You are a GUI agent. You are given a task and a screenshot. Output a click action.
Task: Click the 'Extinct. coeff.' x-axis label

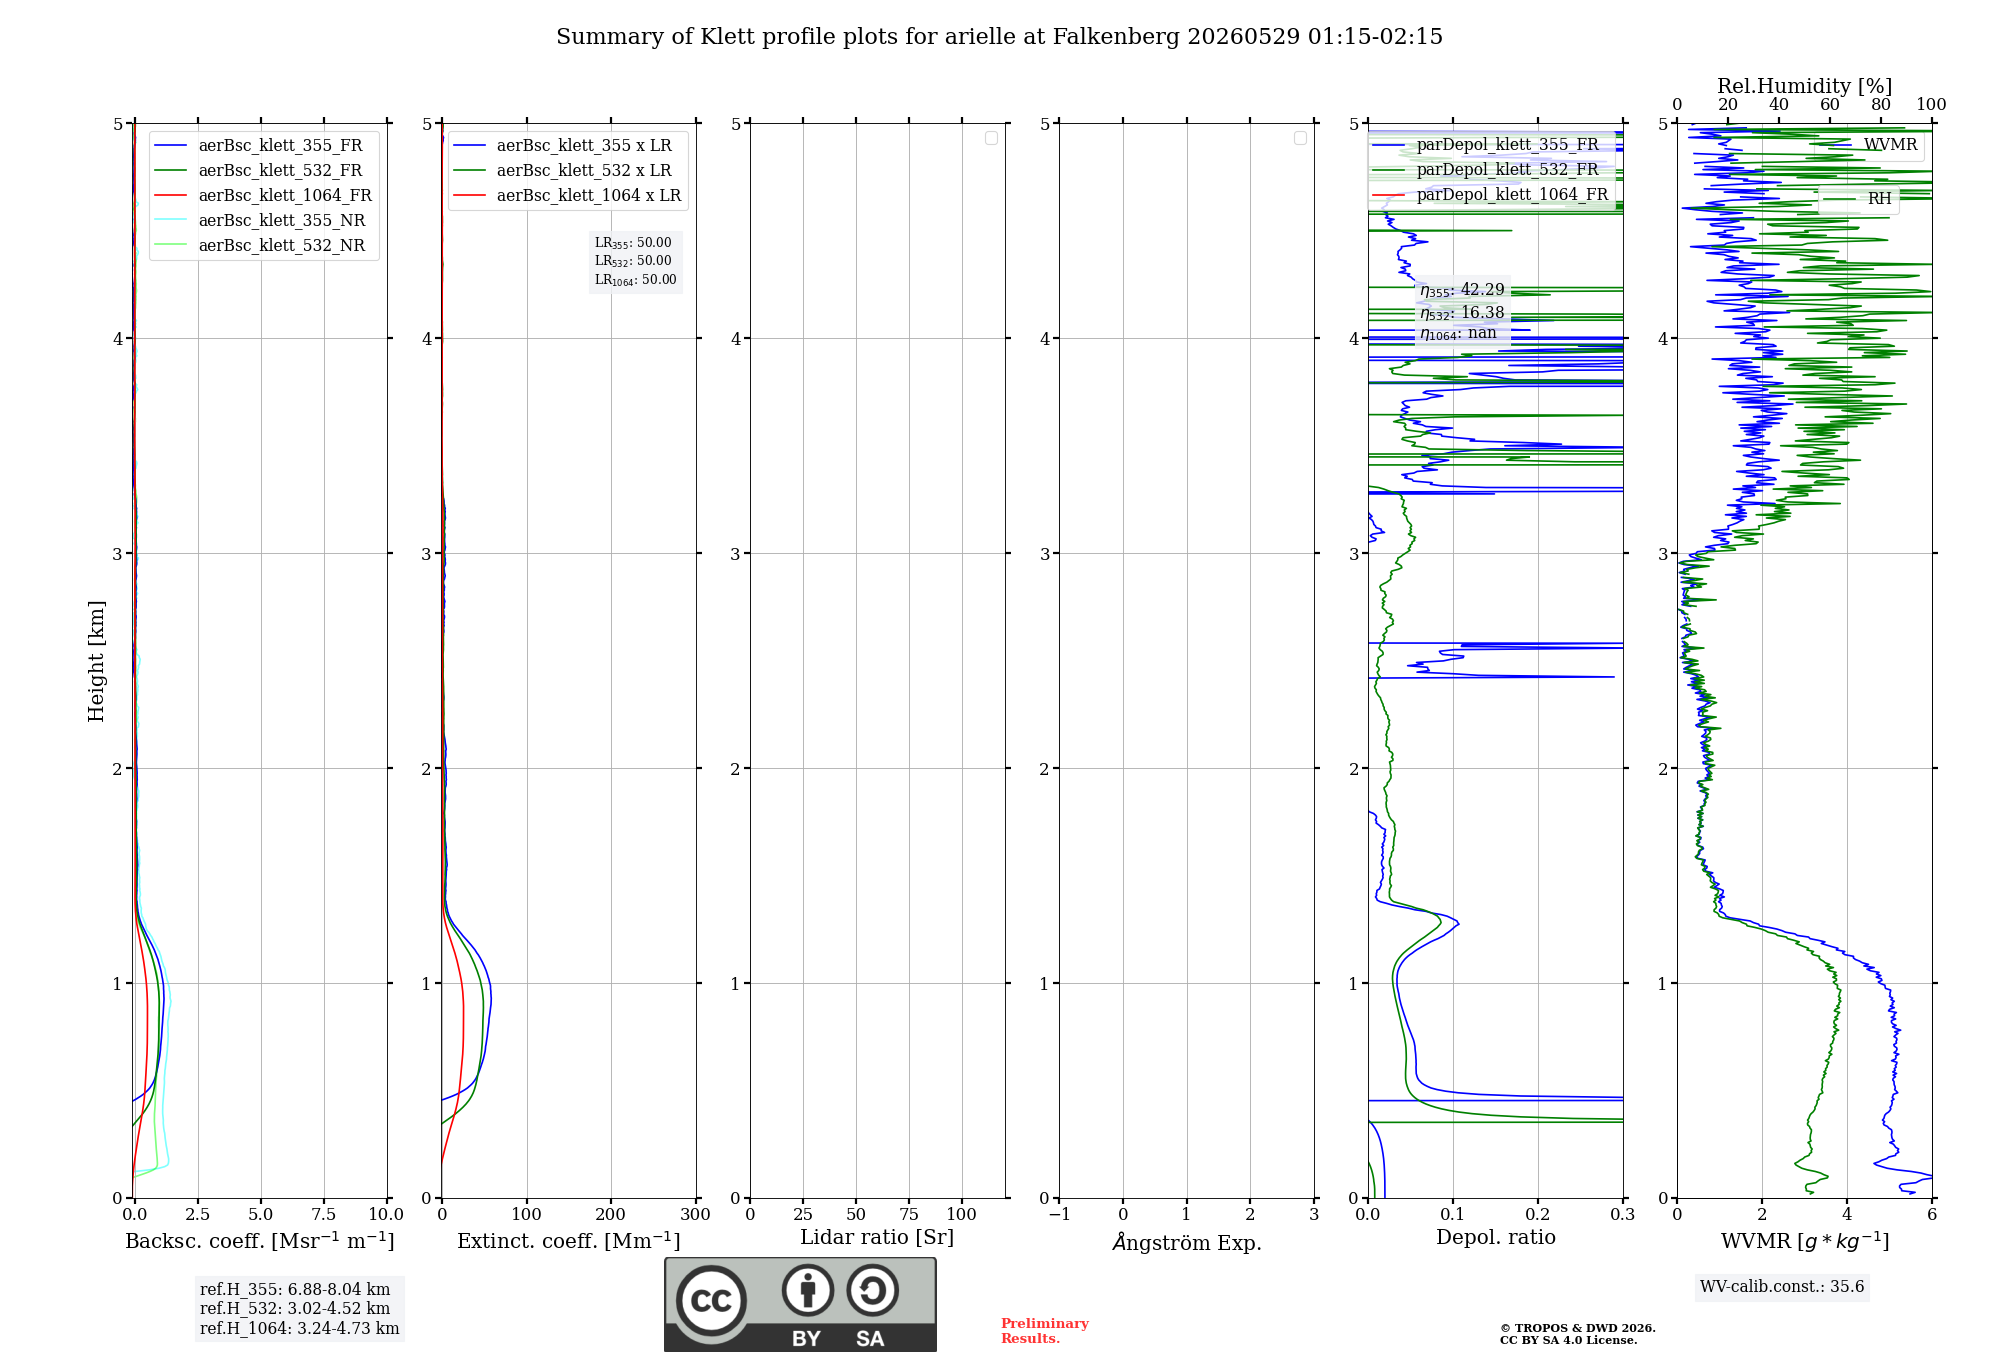point(568,1241)
